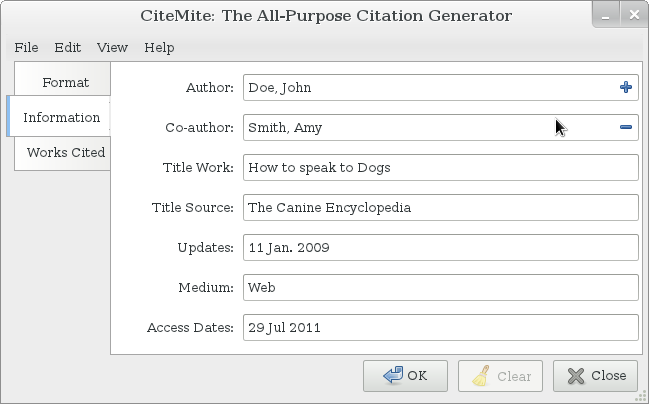Click the Access Dates field
Image resolution: width=649 pixels, height=404 pixels.
click(x=440, y=327)
